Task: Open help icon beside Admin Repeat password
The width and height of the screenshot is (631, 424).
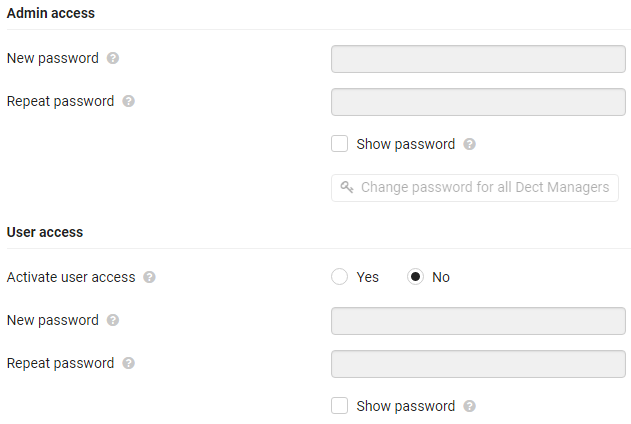Action: pos(128,101)
